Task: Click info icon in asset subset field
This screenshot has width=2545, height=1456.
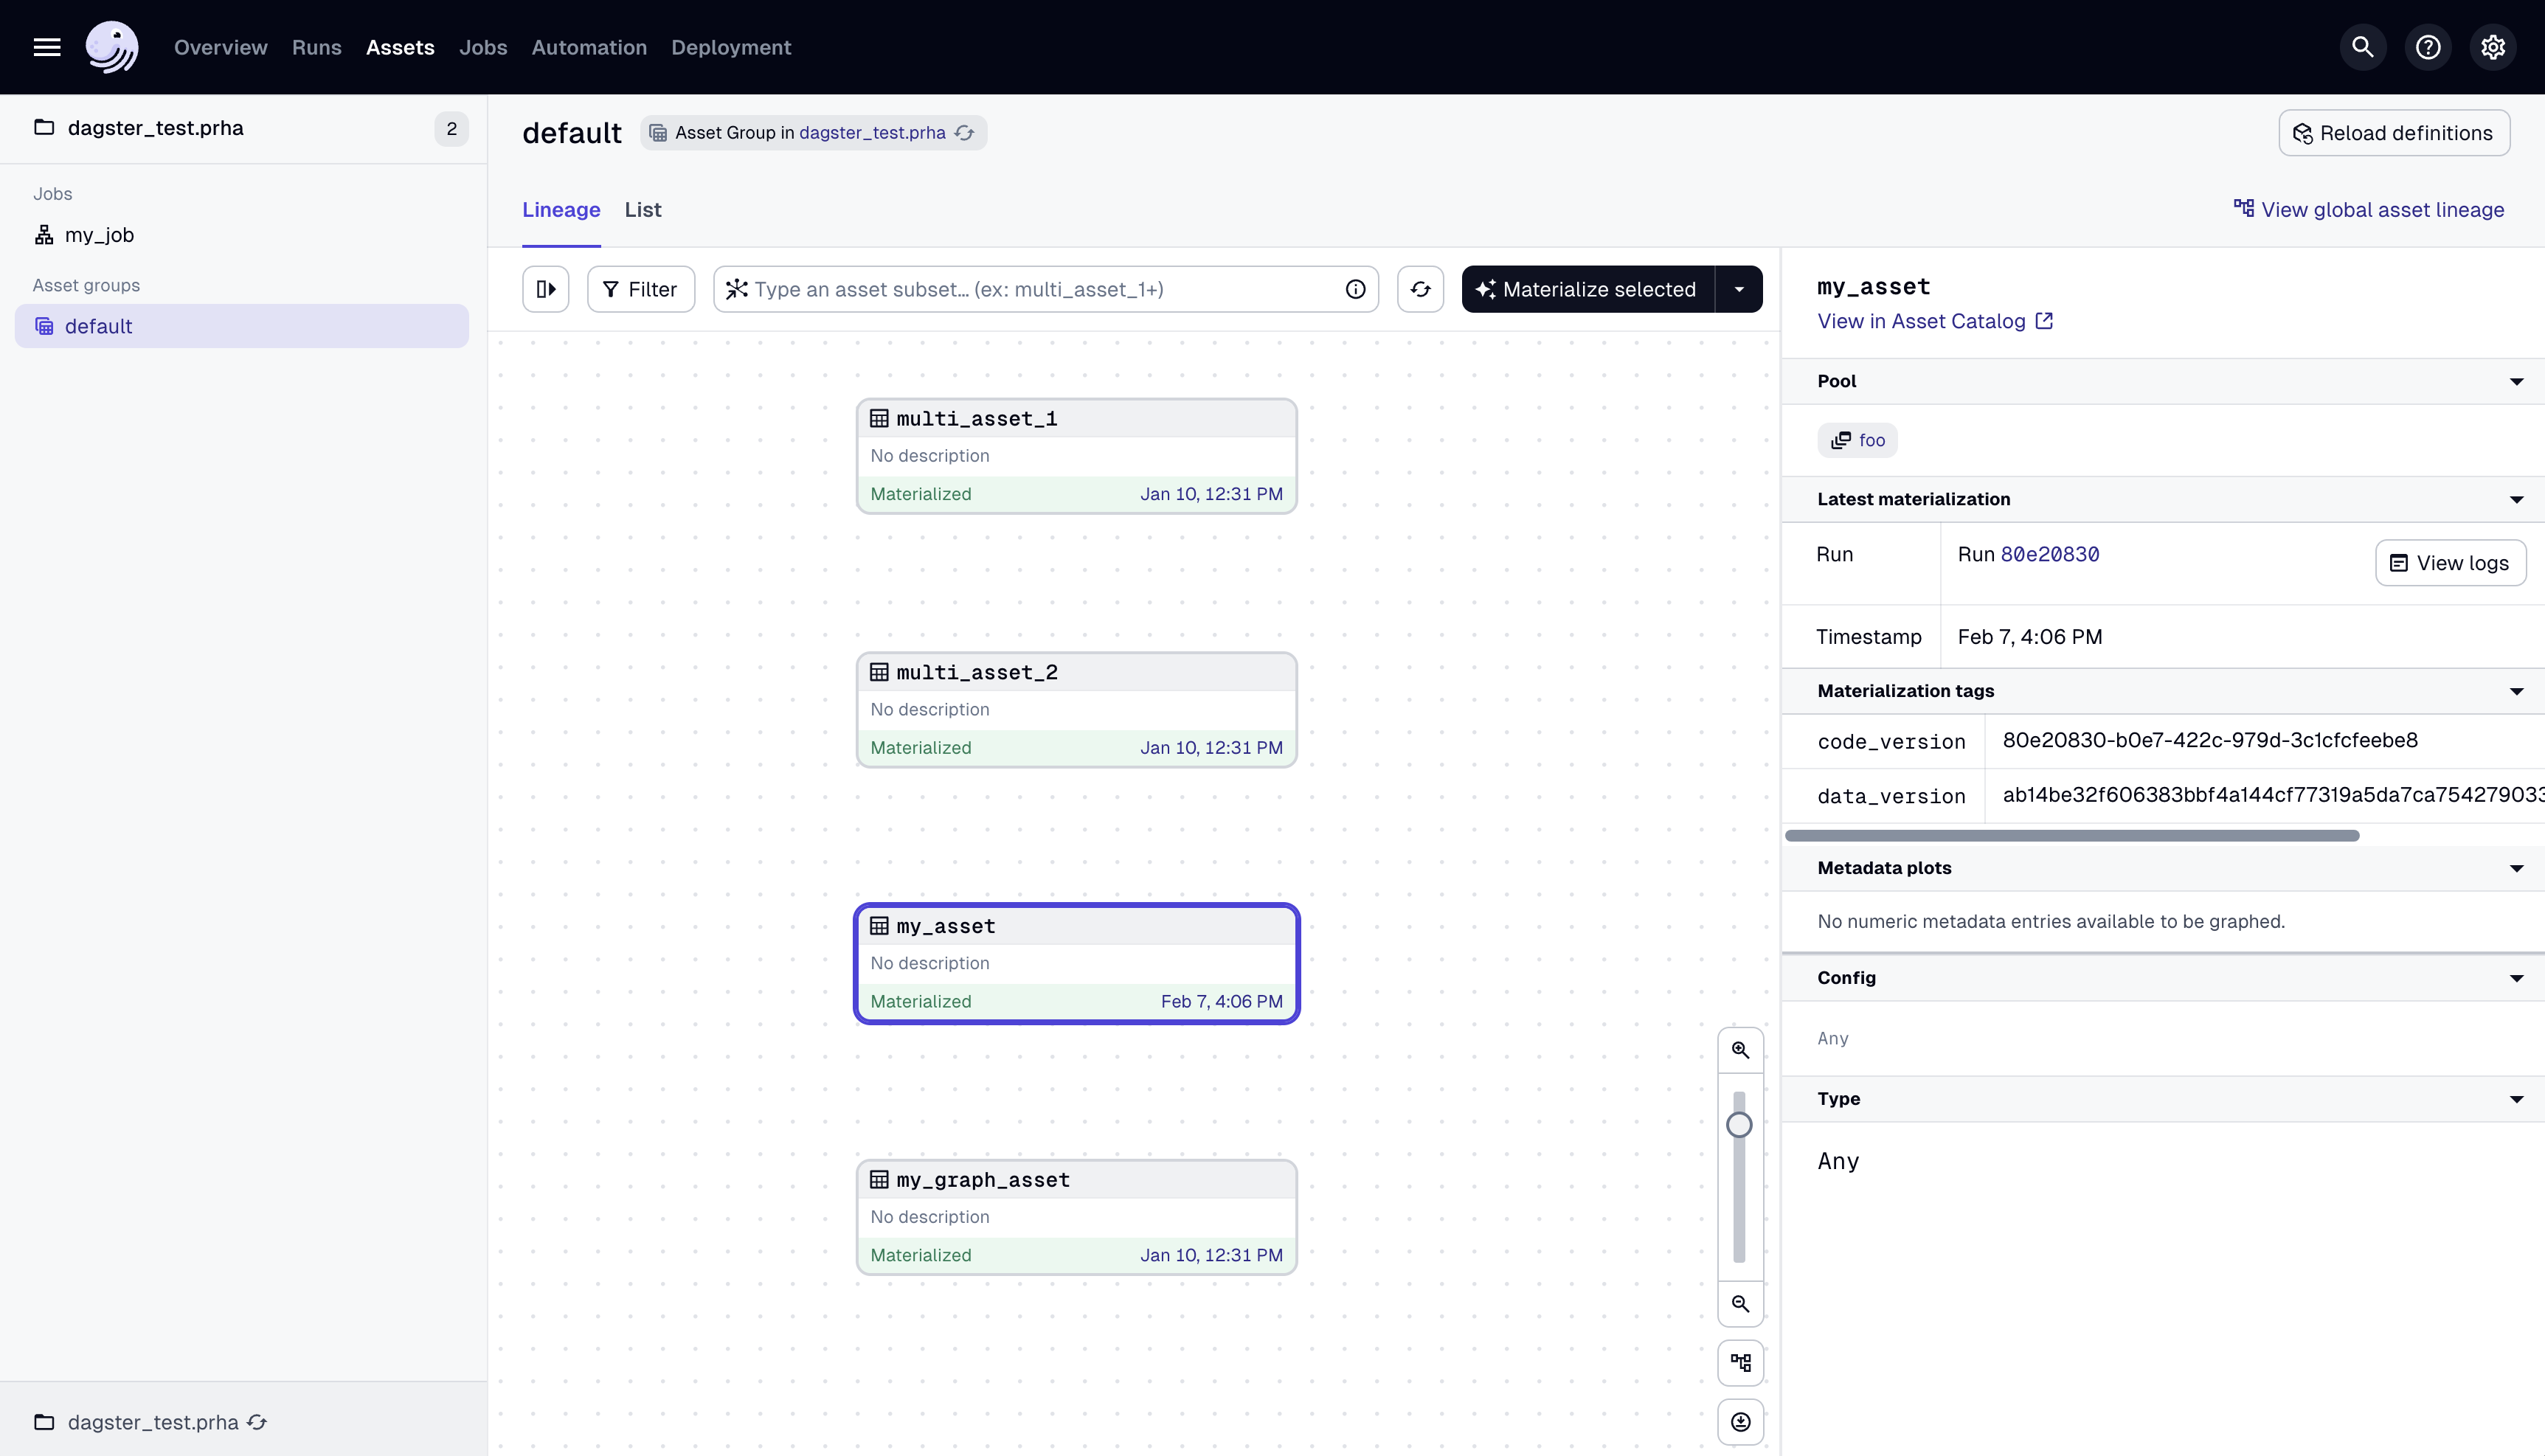Action: [1355, 289]
